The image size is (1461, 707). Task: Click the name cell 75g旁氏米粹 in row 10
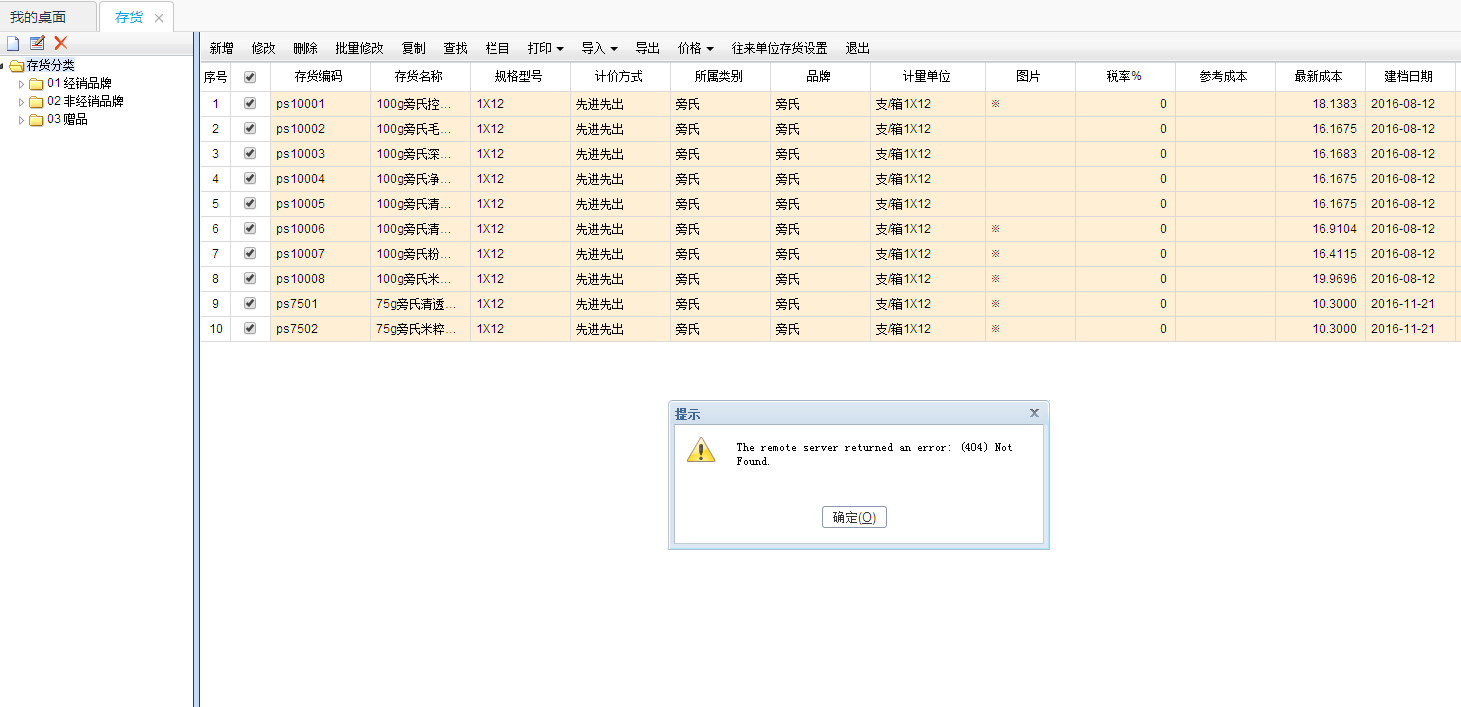coord(420,329)
